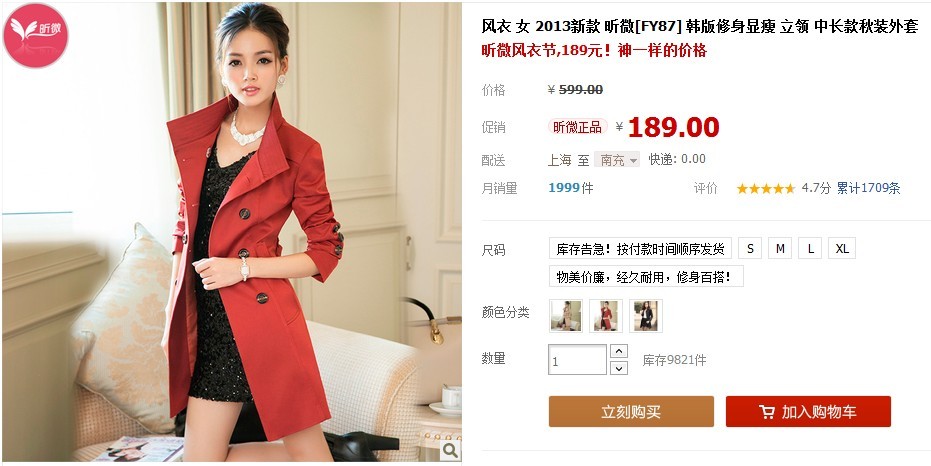This screenshot has height=466, width=931.
Task: Decrease quantity with the down arrow
Action: (619, 368)
